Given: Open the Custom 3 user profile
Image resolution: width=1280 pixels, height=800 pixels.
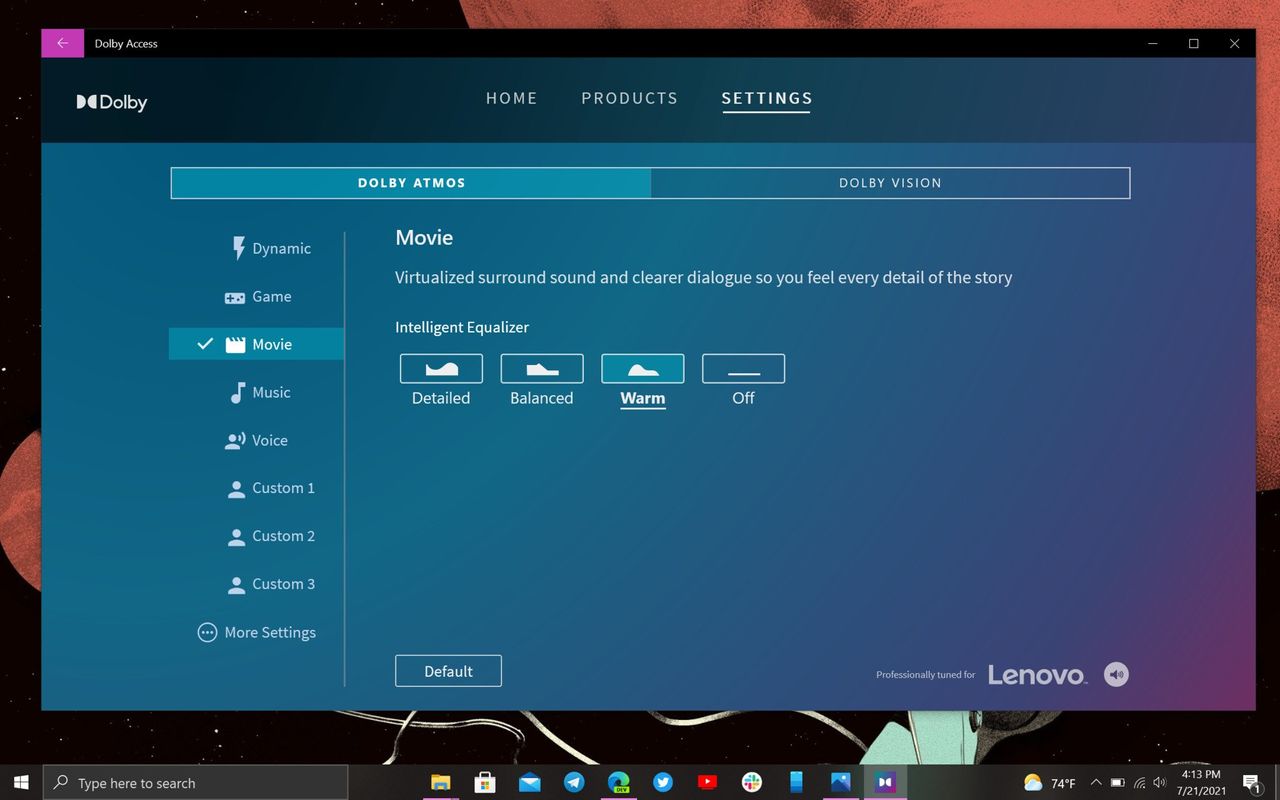Looking at the screenshot, I should 270,584.
